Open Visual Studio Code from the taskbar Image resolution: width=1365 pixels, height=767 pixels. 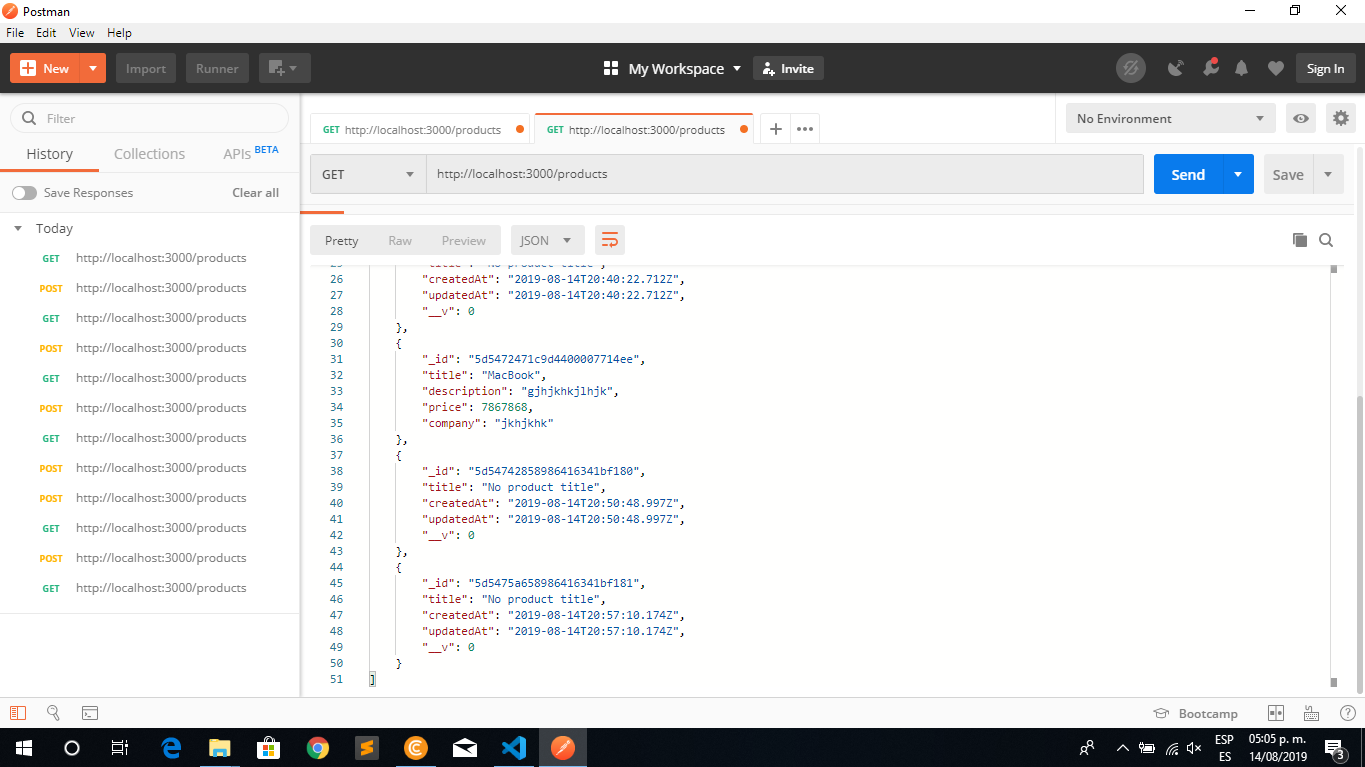tap(514, 747)
